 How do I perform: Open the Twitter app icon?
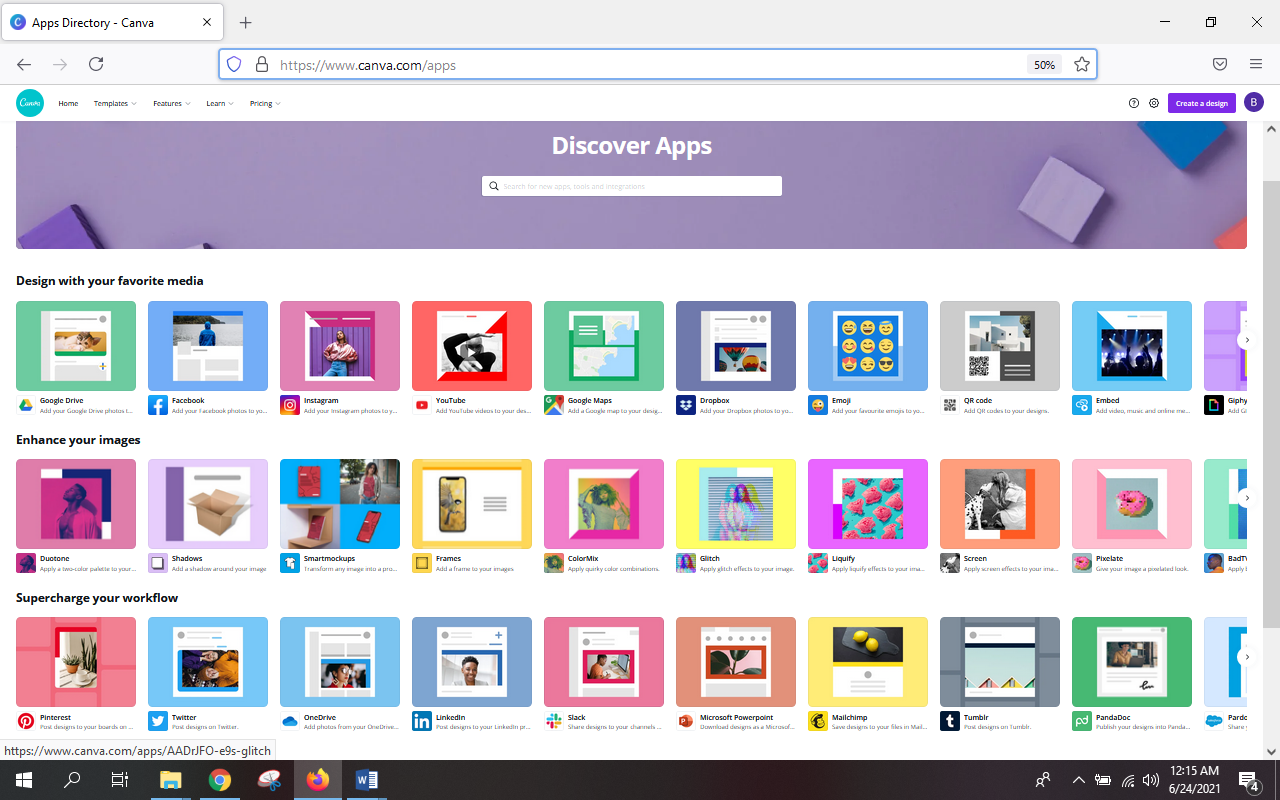[x=158, y=721]
